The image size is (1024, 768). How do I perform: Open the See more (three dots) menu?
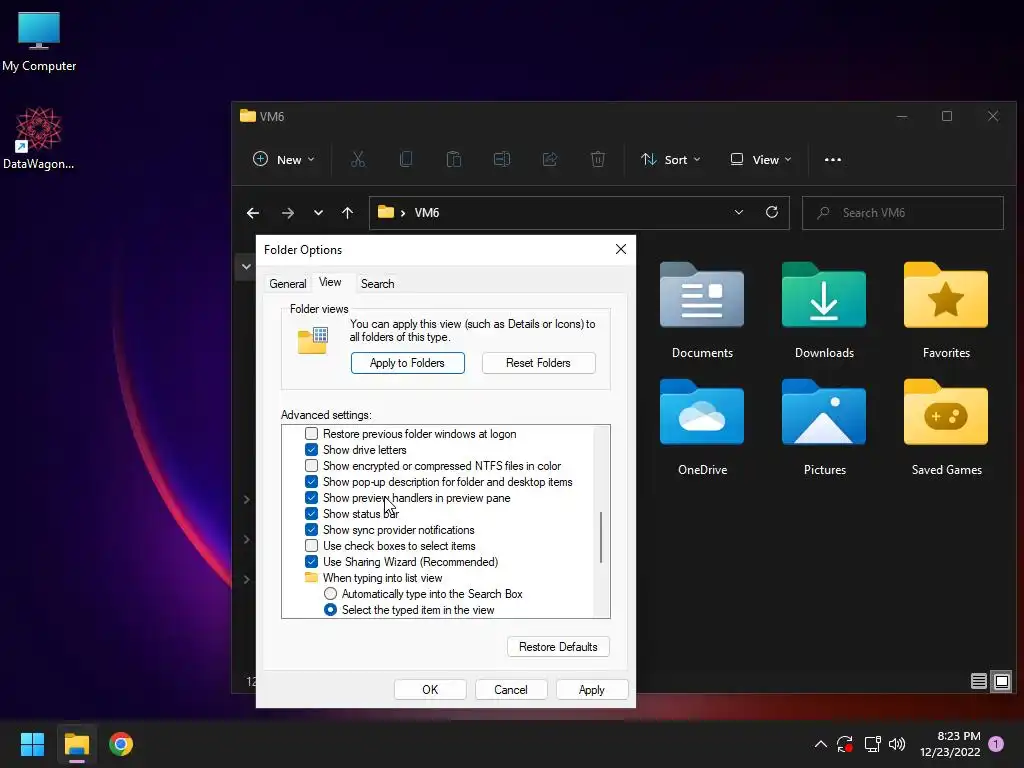point(833,159)
